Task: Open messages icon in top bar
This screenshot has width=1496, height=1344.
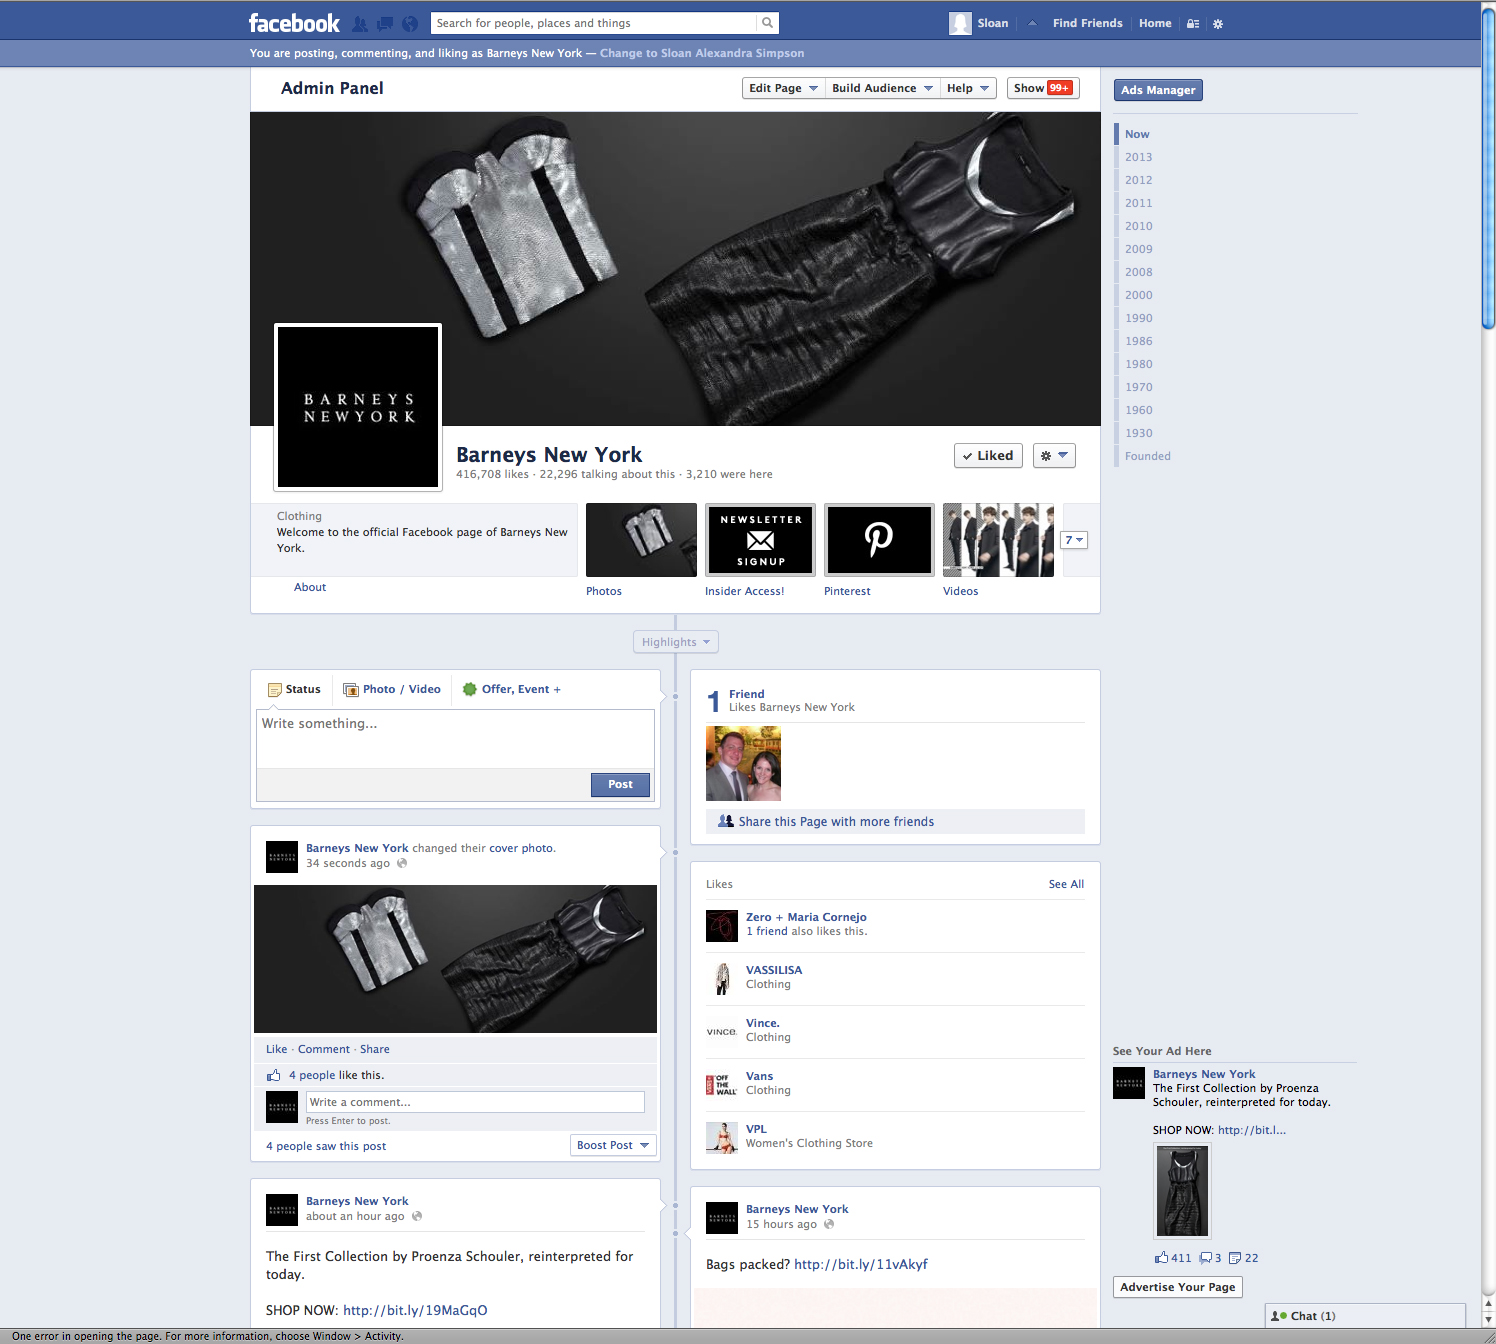Action: pyautogui.click(x=385, y=23)
